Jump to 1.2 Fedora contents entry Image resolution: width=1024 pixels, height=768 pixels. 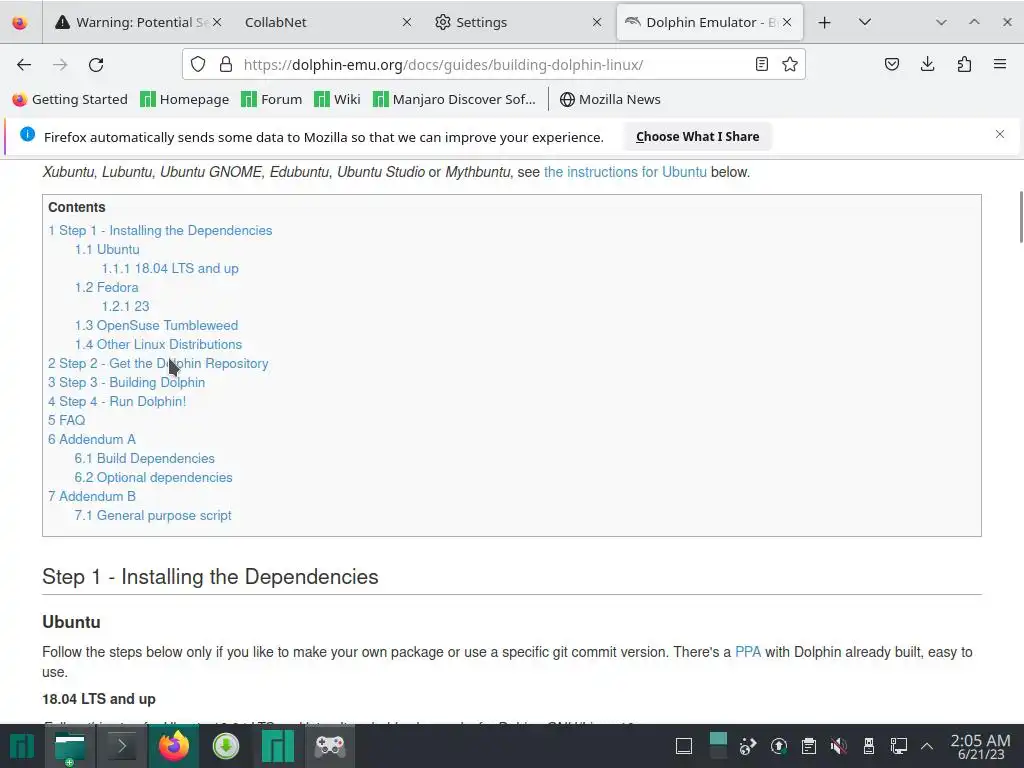pyautogui.click(x=106, y=287)
